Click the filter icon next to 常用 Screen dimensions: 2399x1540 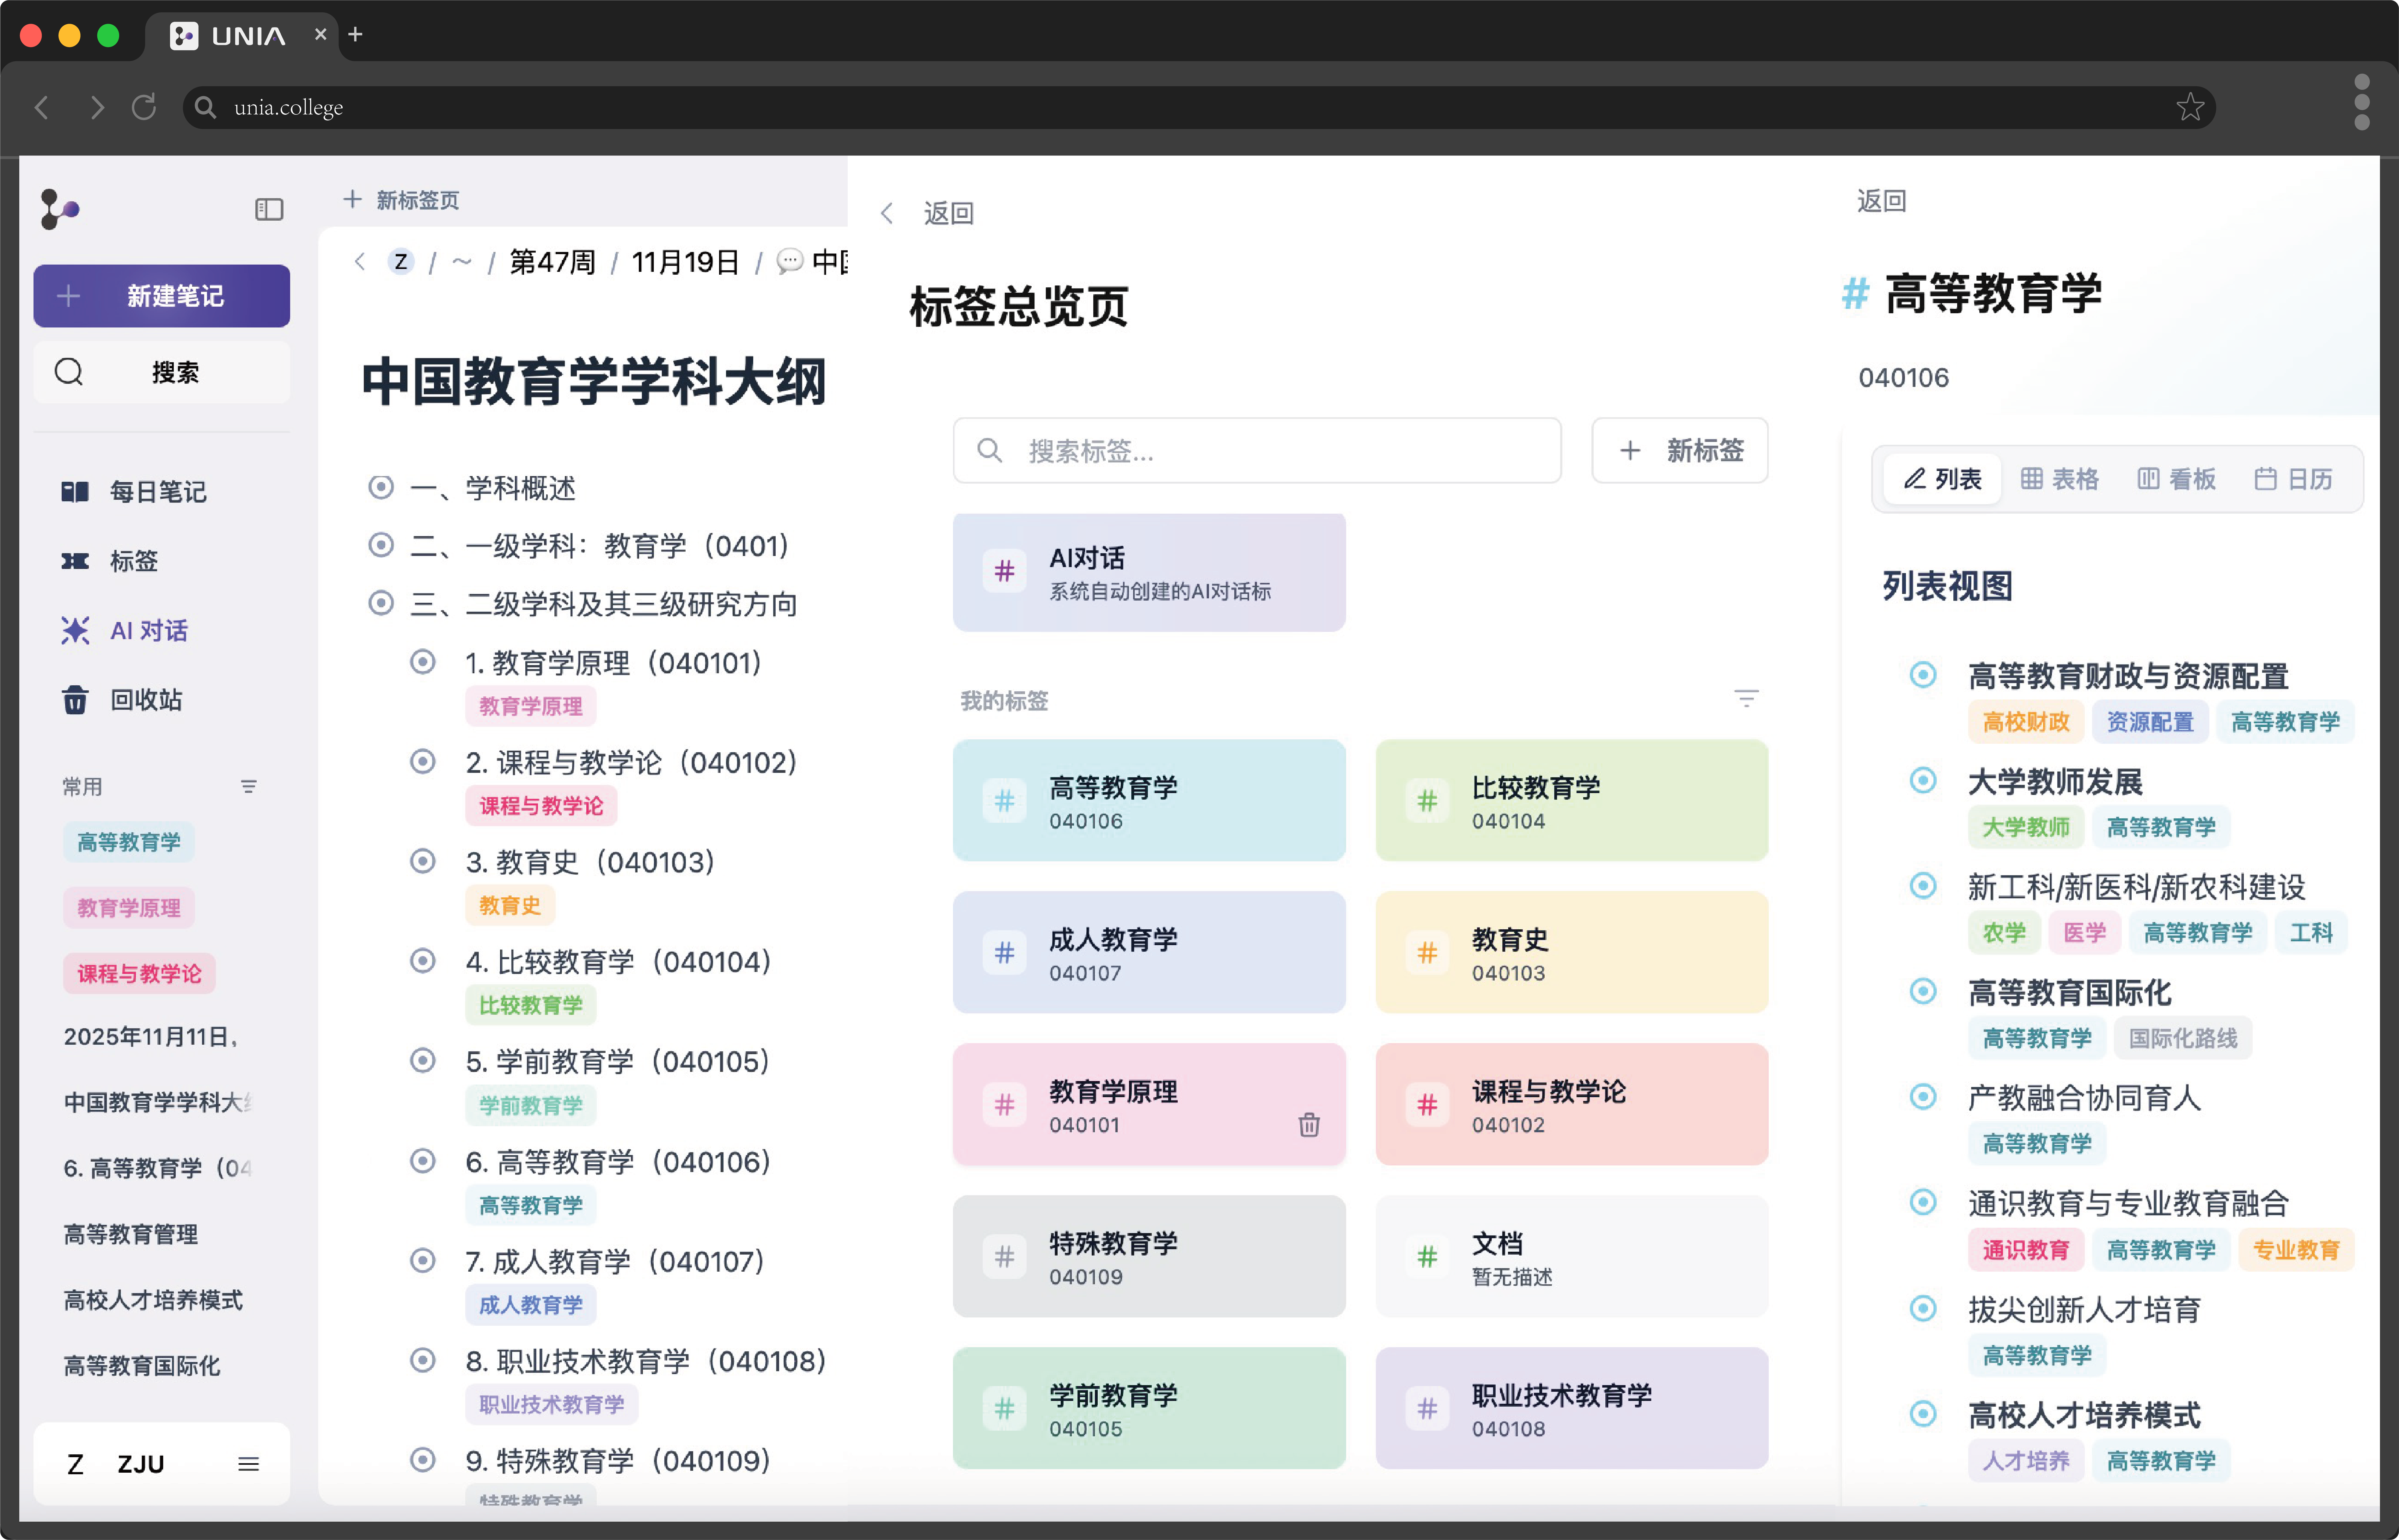(249, 787)
